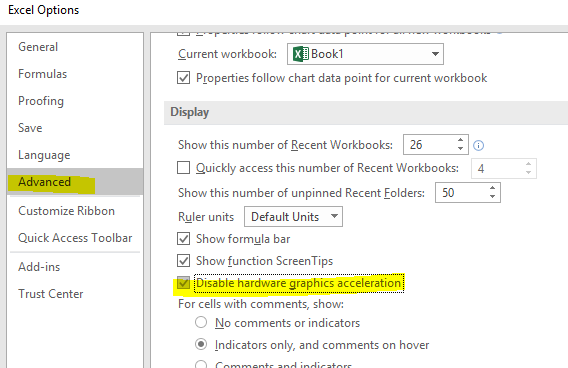Click the Excel Options dialog title

(43, 10)
